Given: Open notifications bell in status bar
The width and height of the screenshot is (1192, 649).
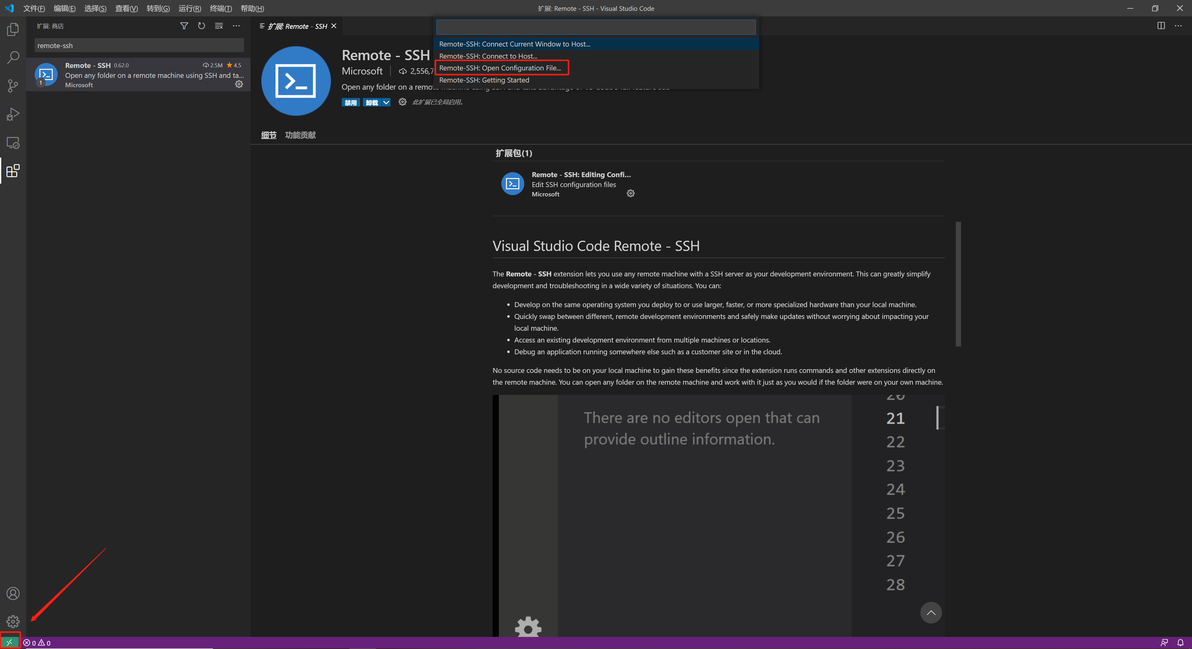Looking at the screenshot, I should (1181, 643).
